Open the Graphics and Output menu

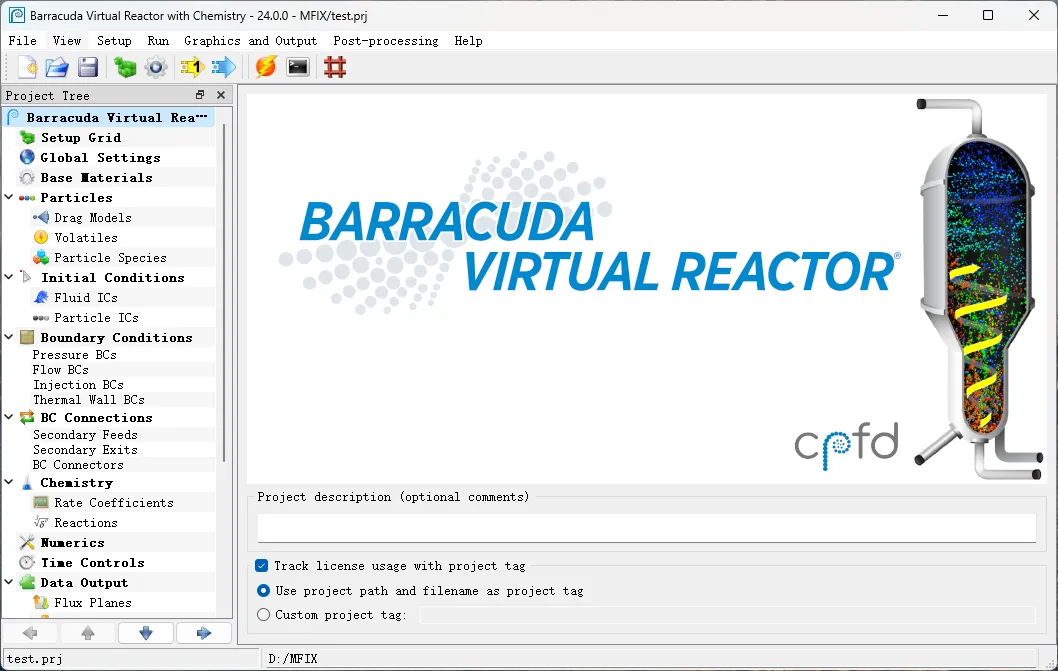click(x=250, y=41)
